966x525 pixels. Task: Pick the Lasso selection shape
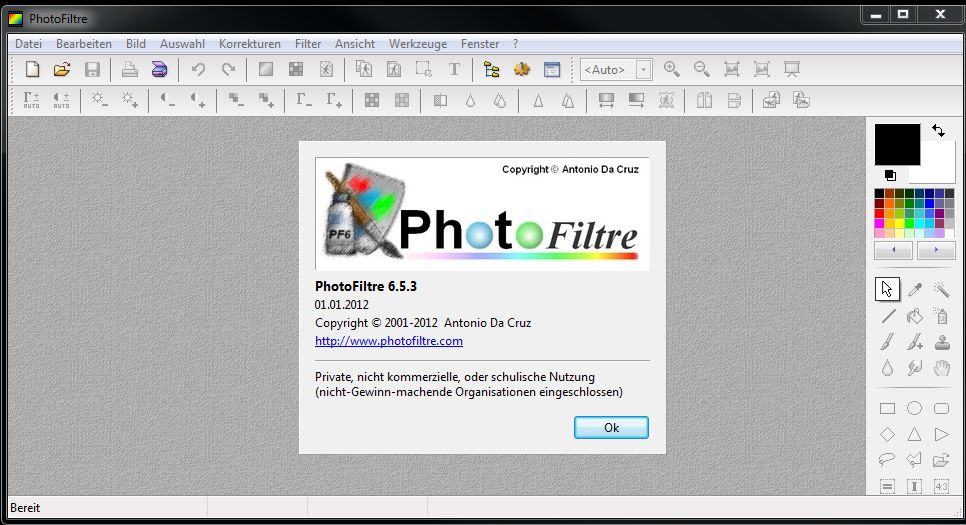[x=887, y=460]
